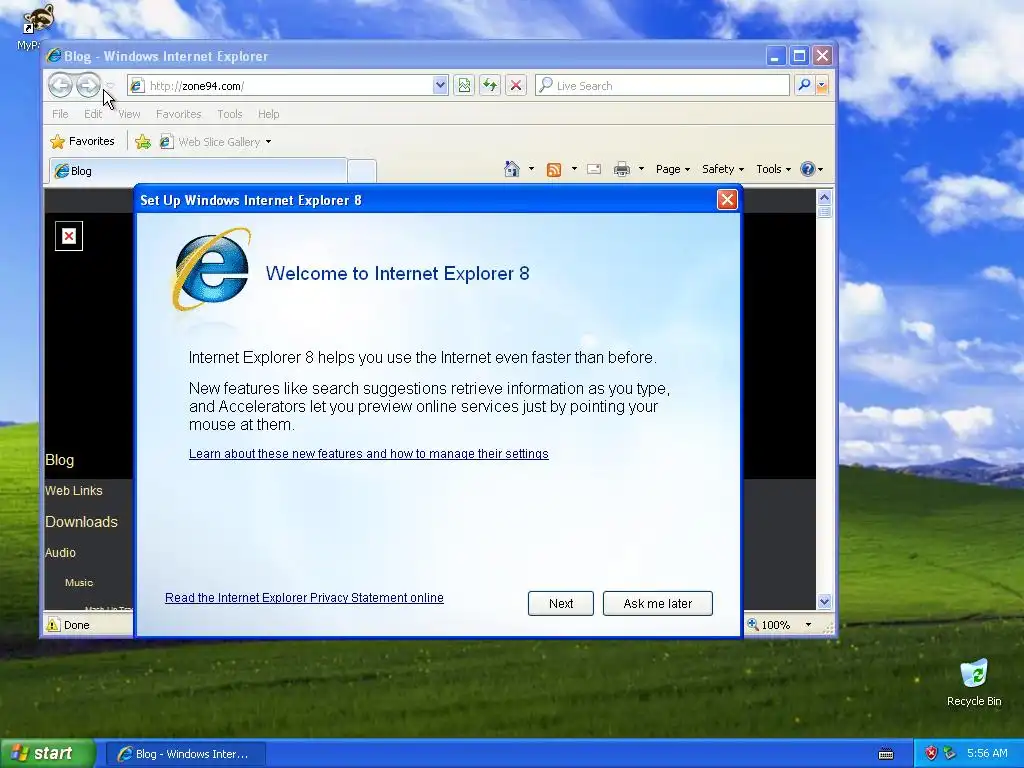Screen dimensions: 1024x768
Task: Open the File menu
Action: (60, 114)
